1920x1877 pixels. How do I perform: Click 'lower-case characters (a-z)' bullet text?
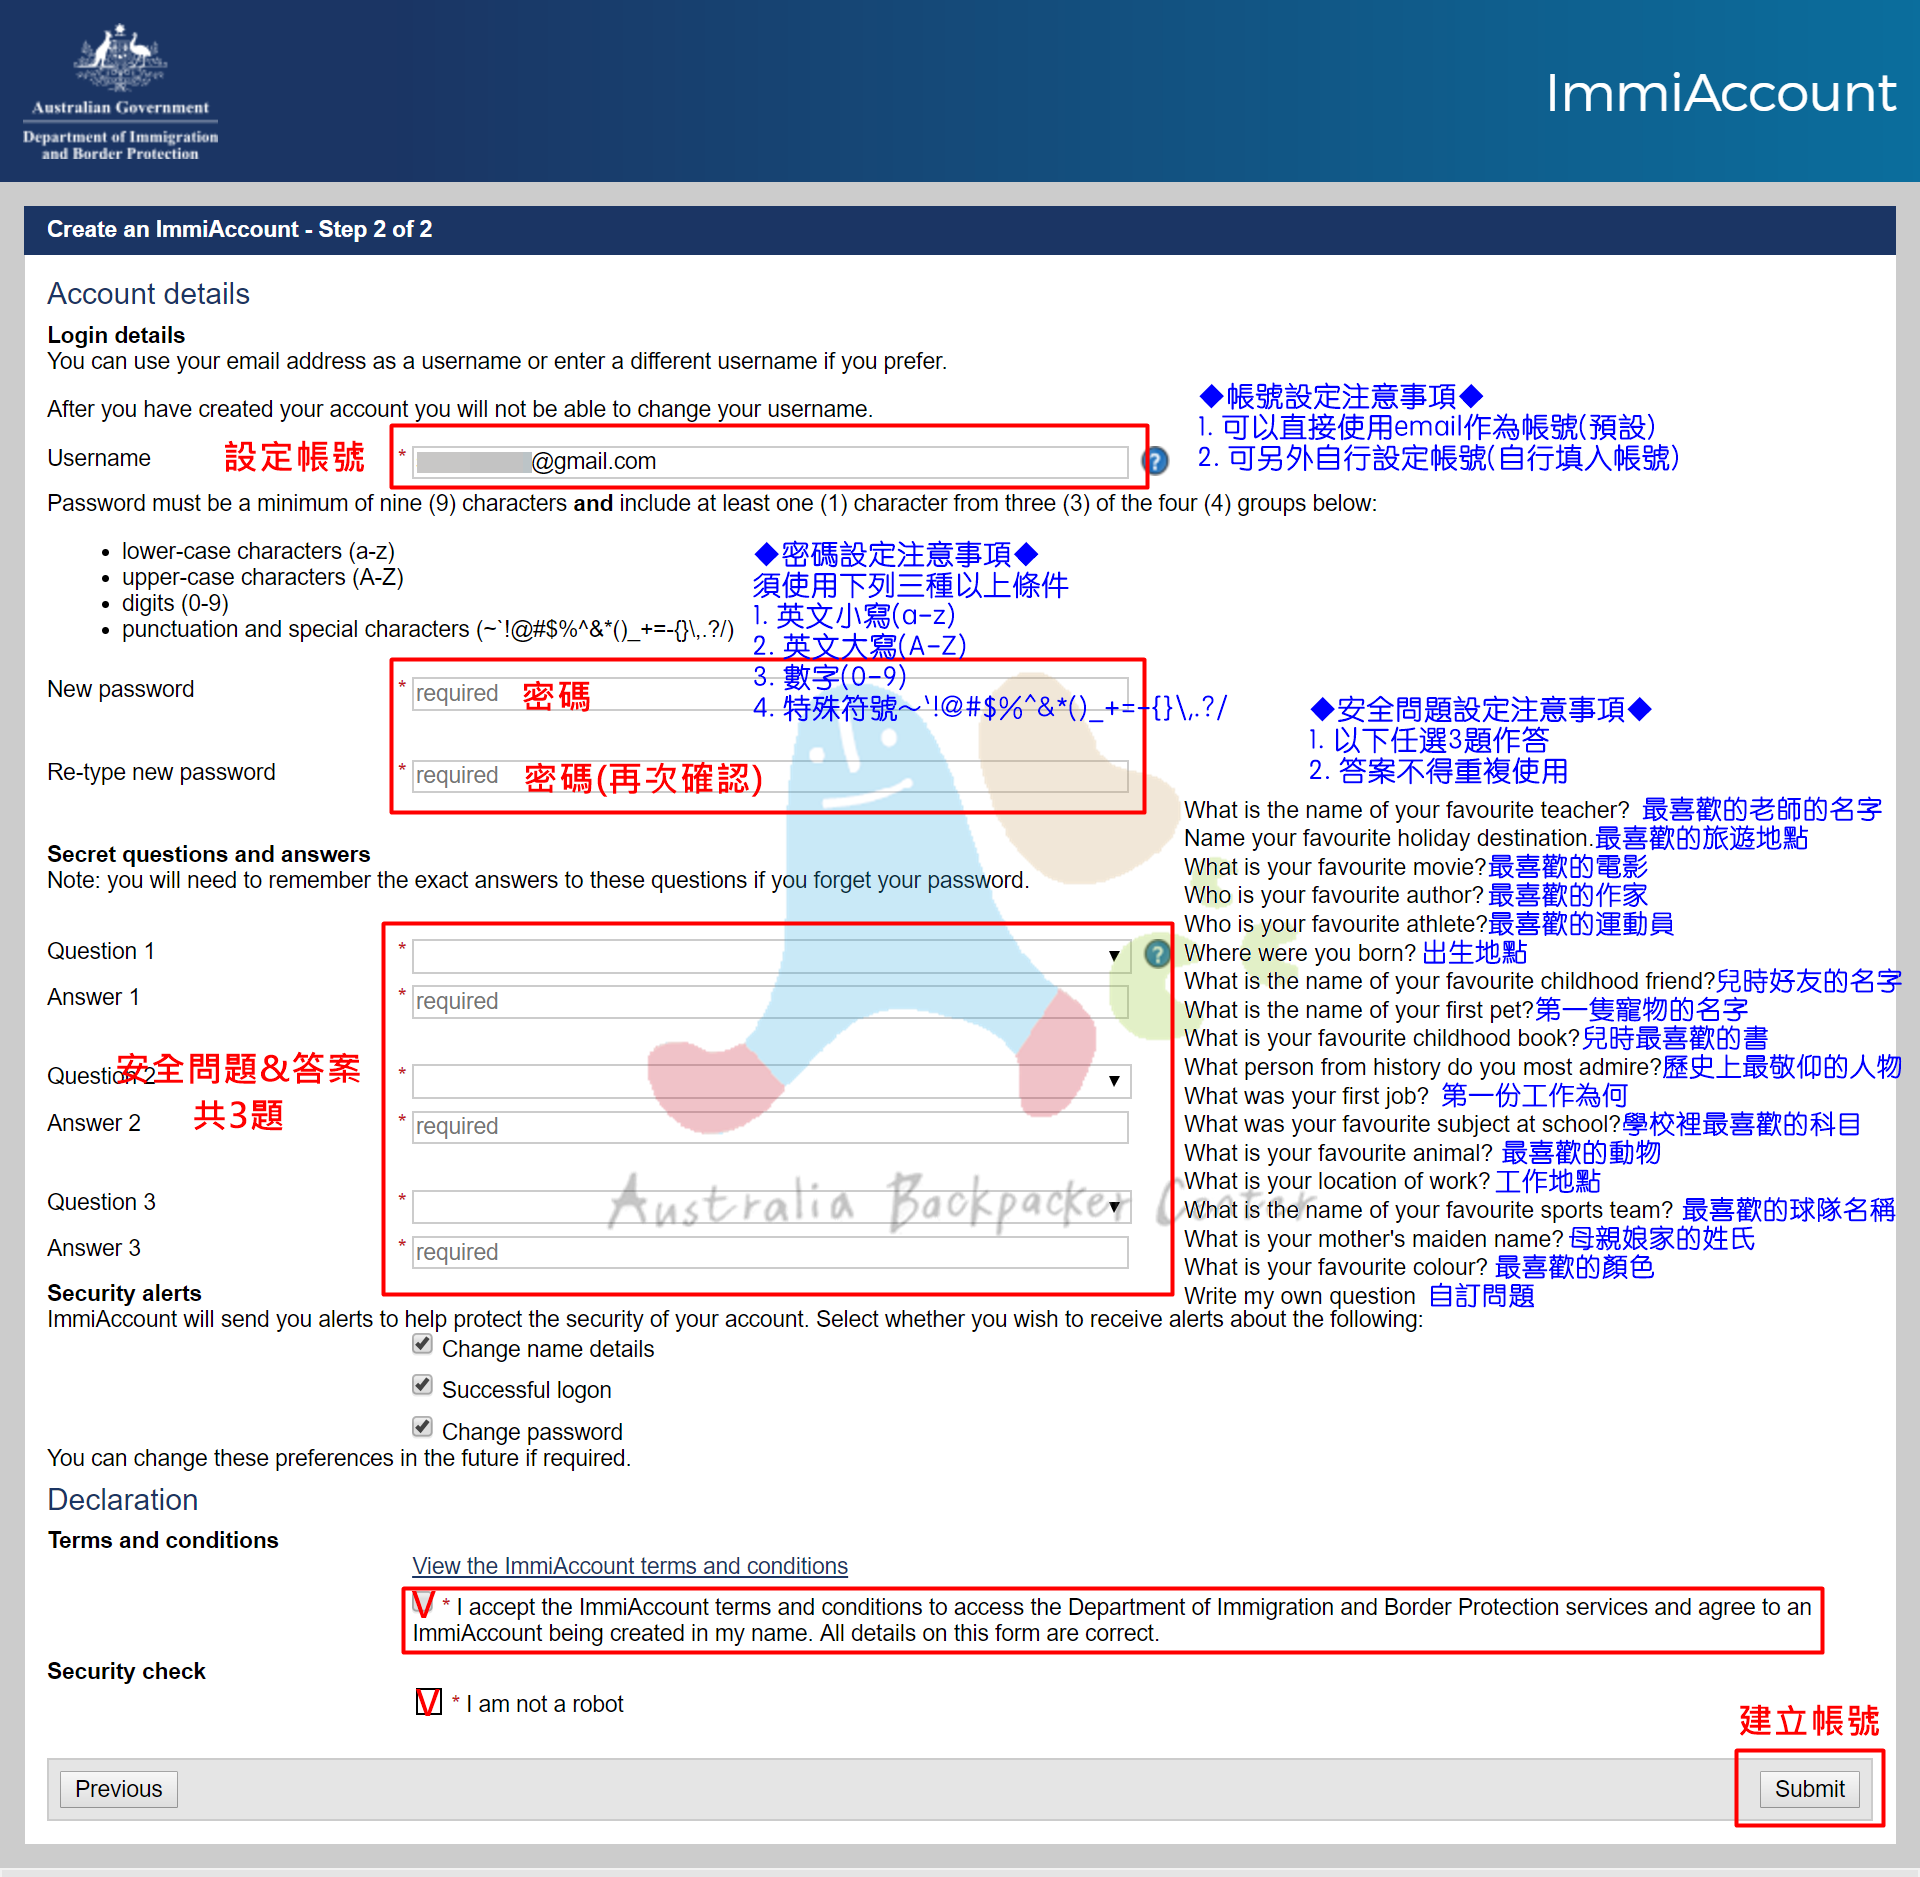[x=258, y=551]
